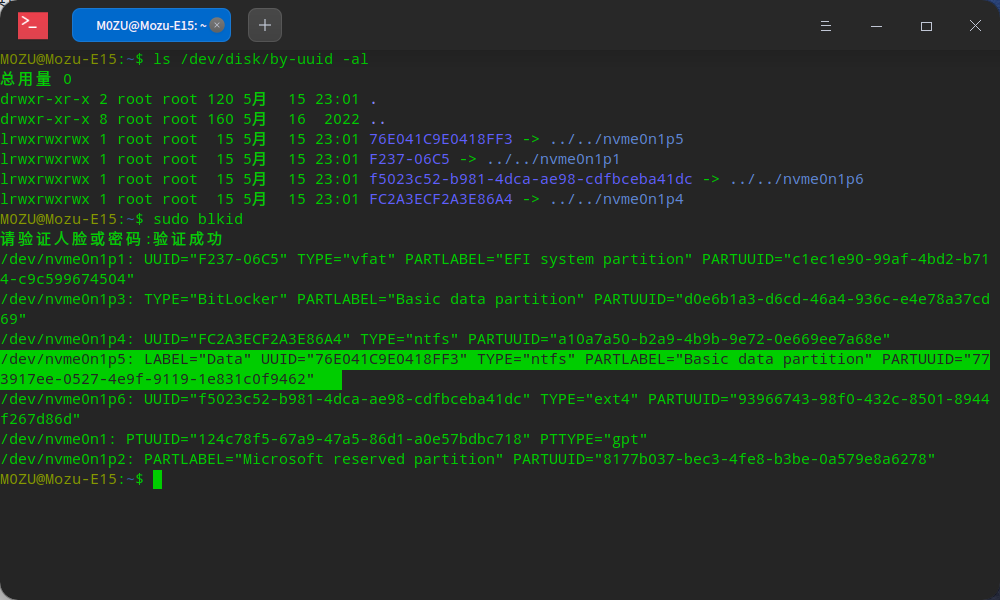Maximize the terminal window
Viewport: 1000px width, 600px height.
pyautogui.click(x=925, y=25)
